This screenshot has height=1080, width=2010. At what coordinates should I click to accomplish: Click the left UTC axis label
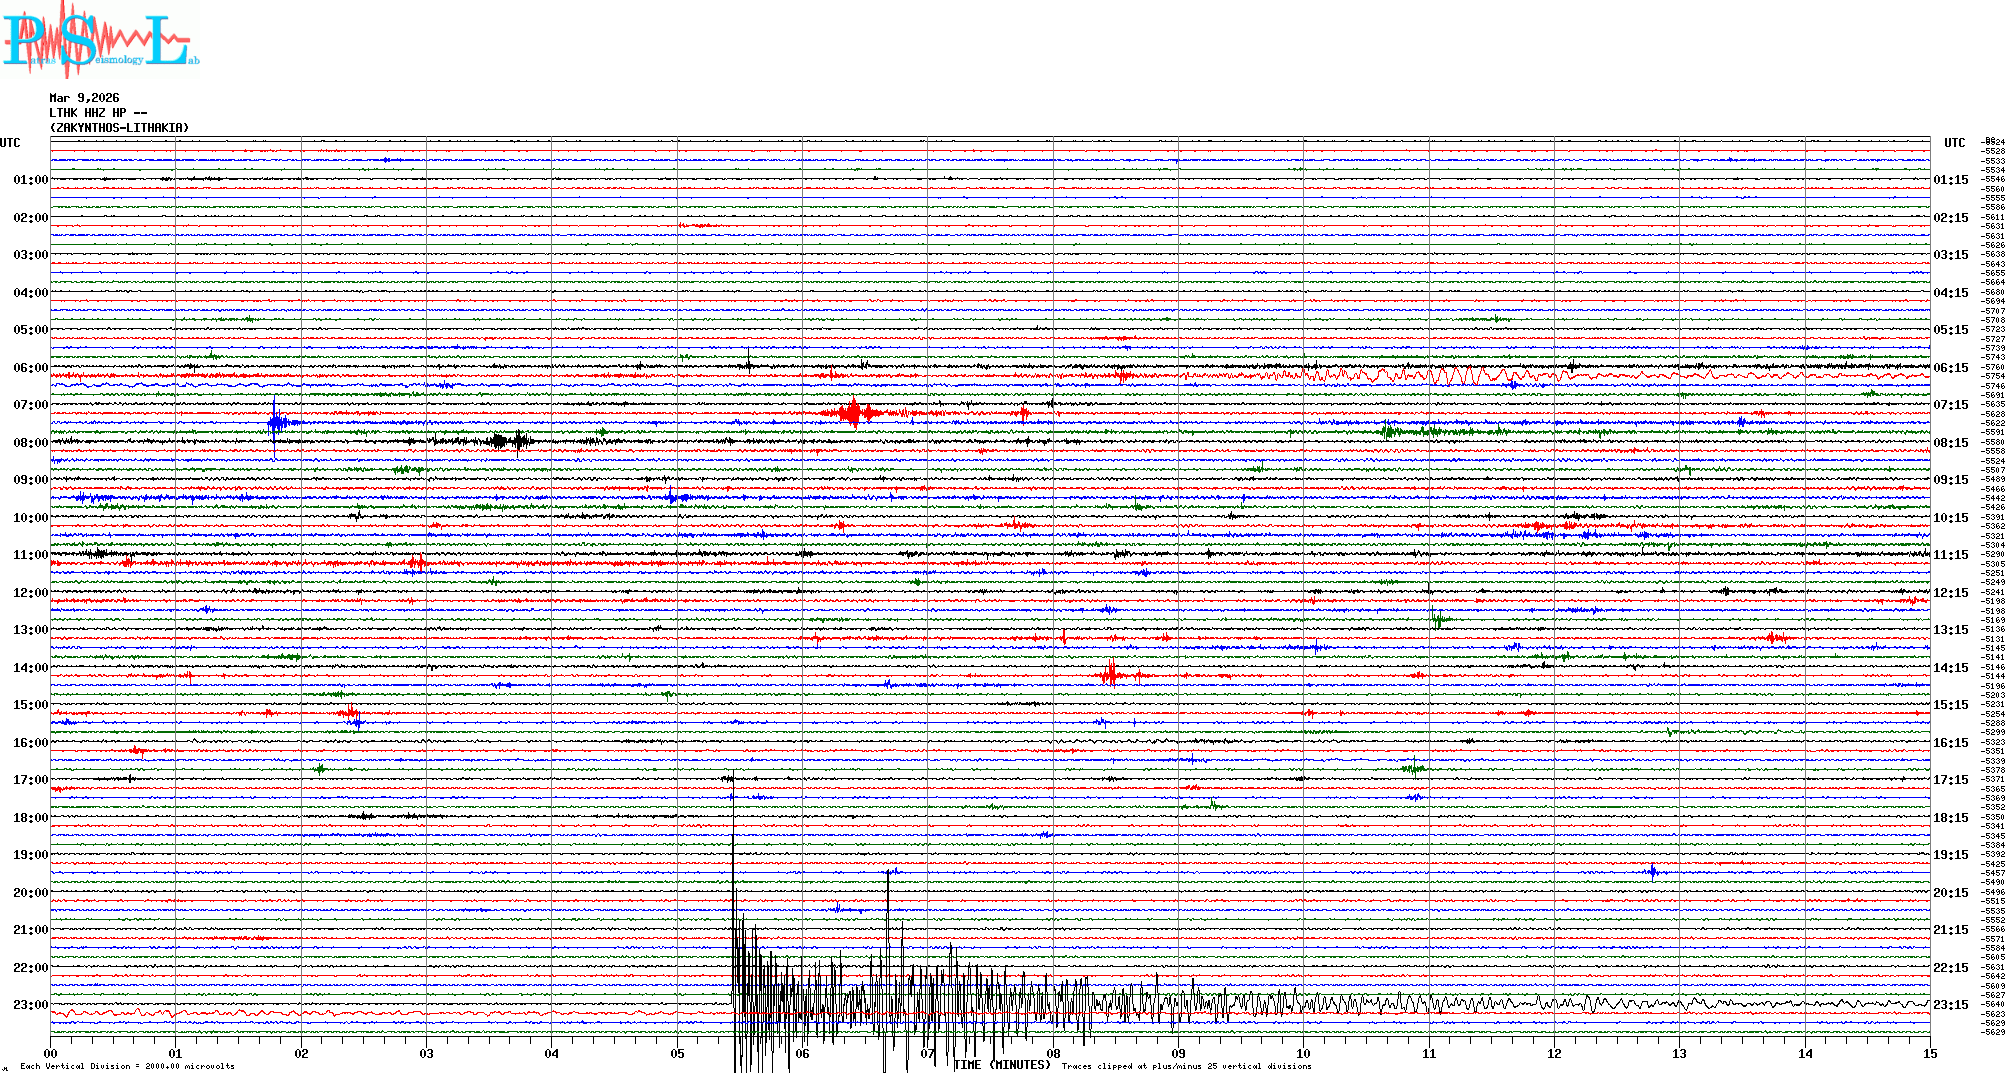10,143
